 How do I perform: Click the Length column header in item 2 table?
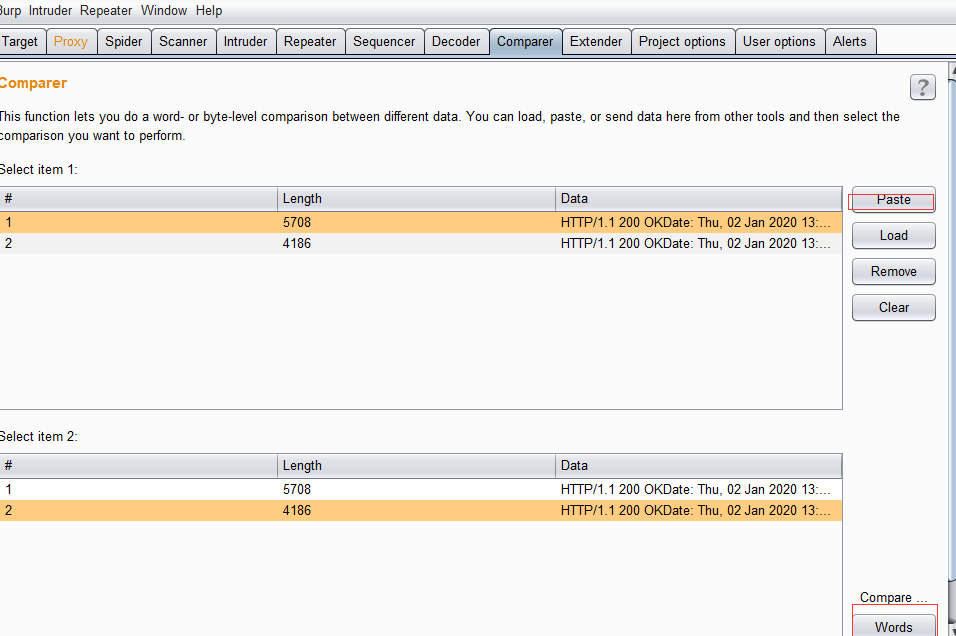(416, 466)
